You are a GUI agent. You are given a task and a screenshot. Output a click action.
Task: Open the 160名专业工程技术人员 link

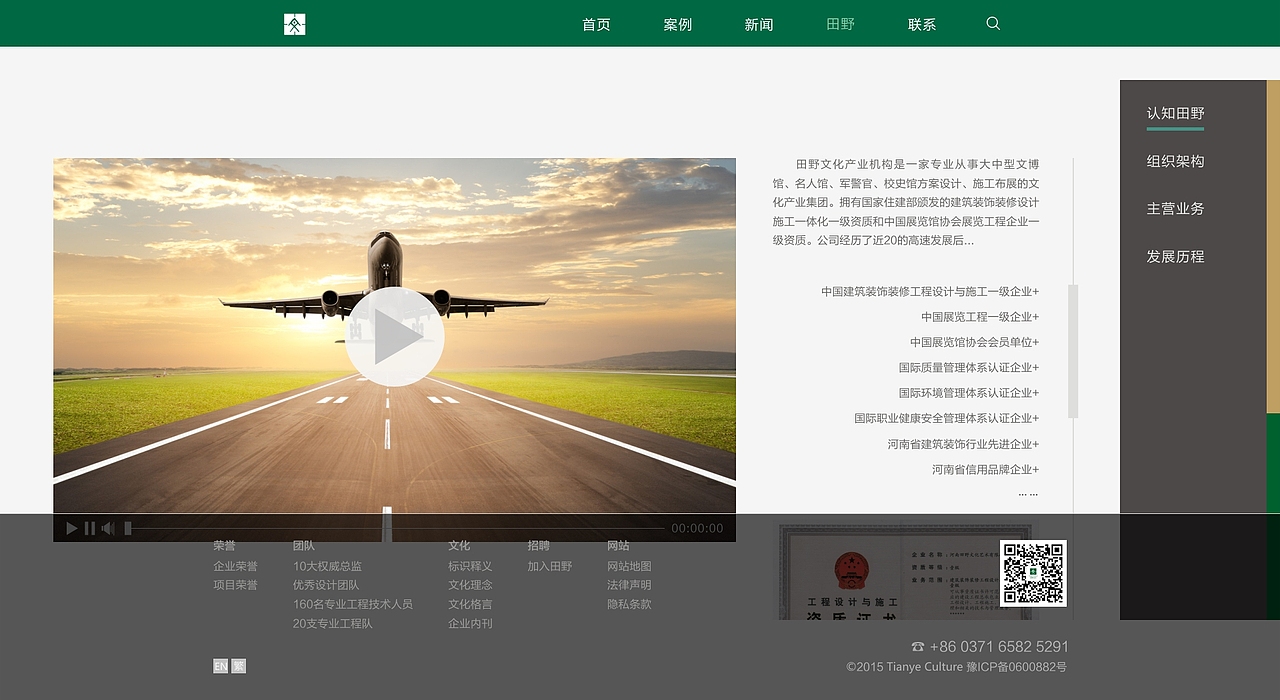(x=353, y=604)
